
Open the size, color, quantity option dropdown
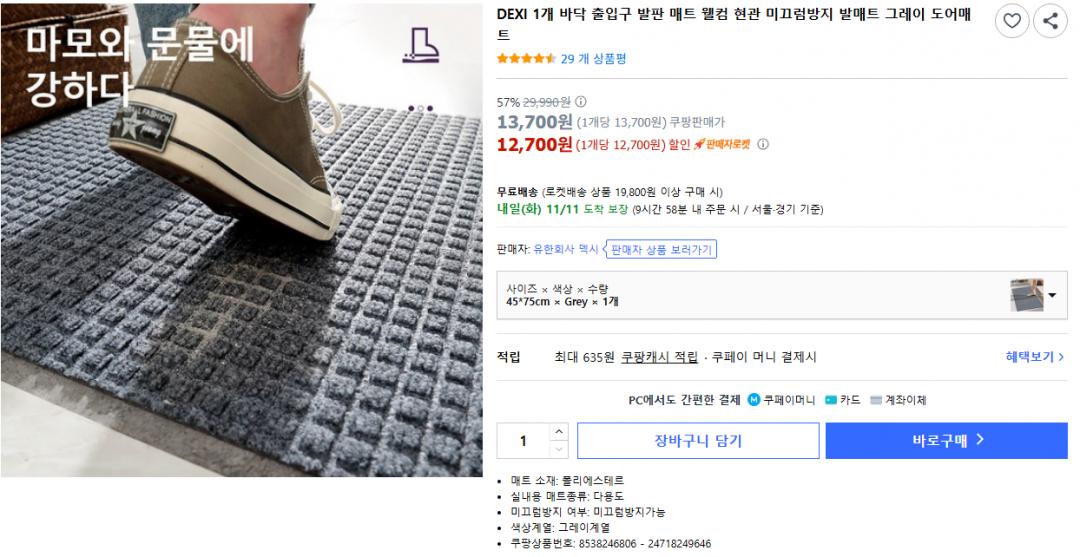click(1051, 295)
